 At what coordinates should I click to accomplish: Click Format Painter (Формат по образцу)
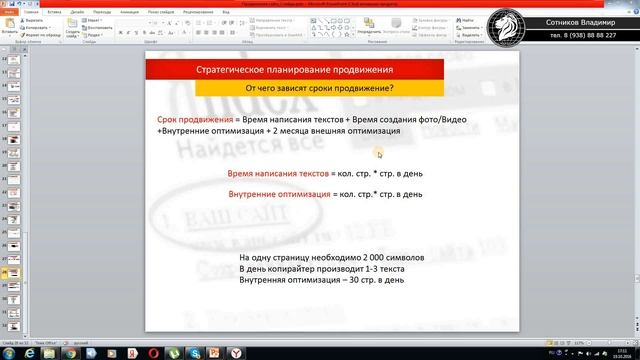point(40,35)
